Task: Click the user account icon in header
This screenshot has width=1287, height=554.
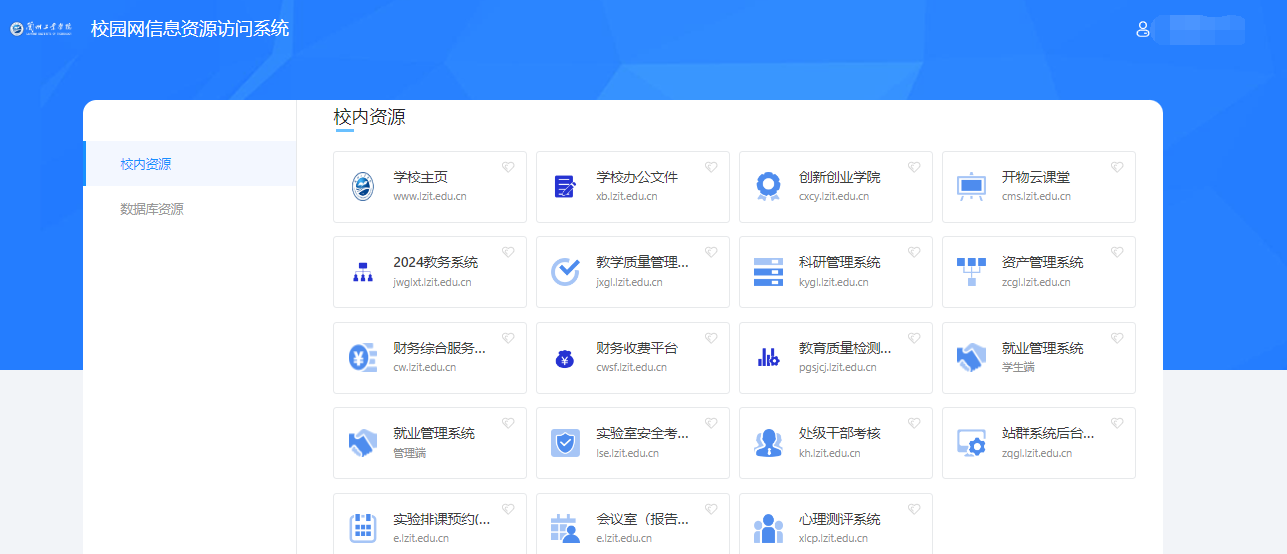Action: pyautogui.click(x=1142, y=29)
